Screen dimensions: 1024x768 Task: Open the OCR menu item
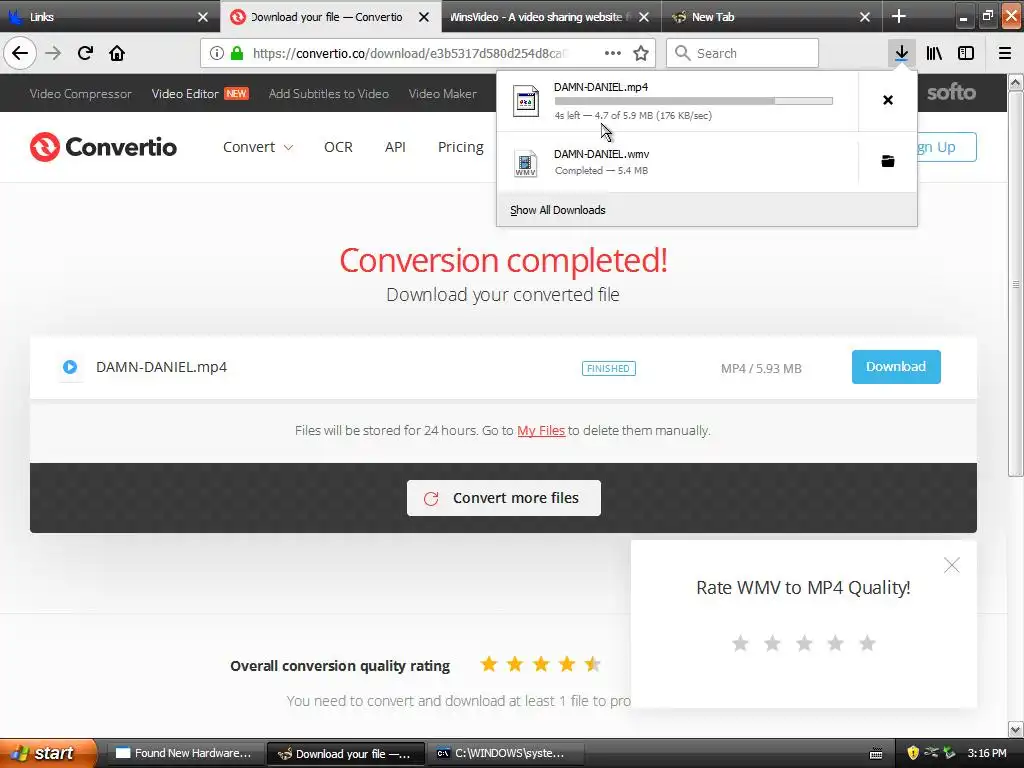tap(338, 147)
